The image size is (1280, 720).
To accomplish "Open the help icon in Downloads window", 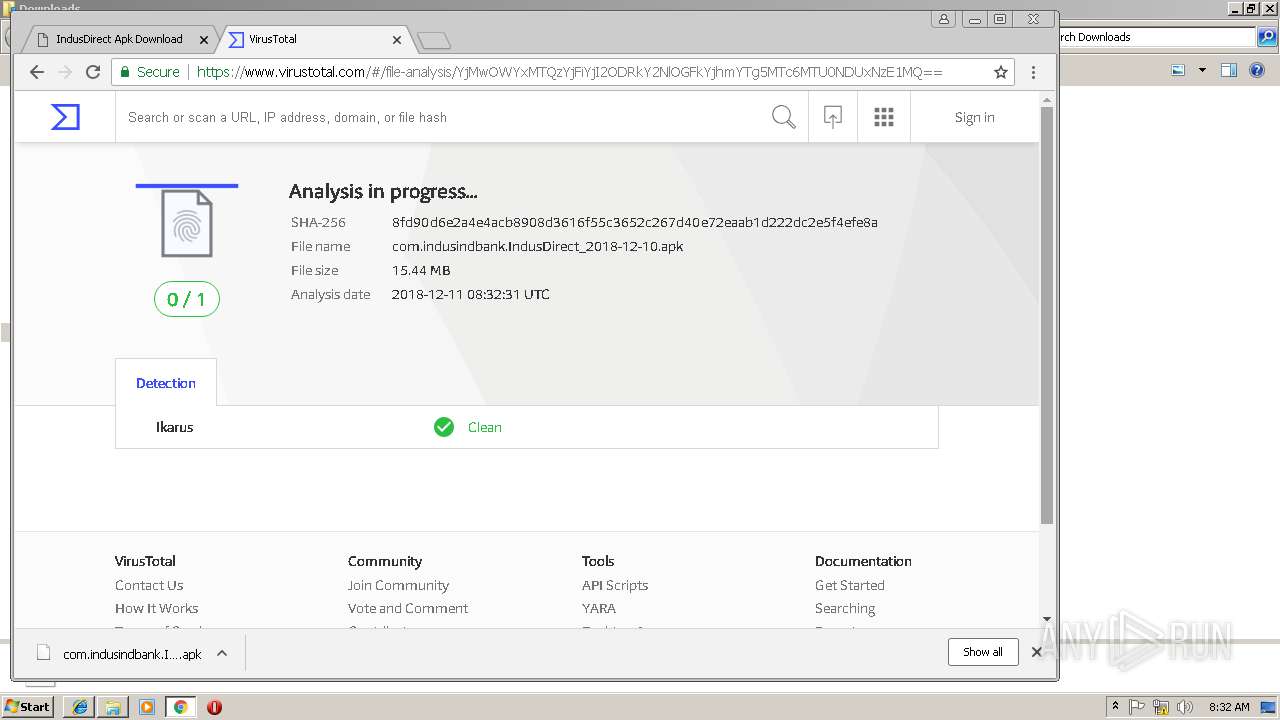I will [x=1258, y=70].
